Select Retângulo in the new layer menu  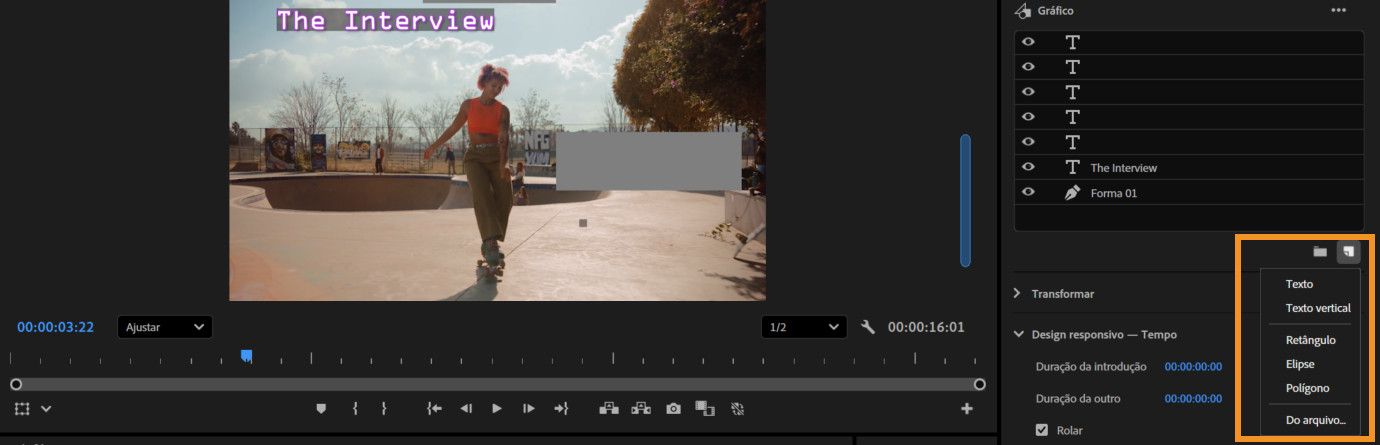(x=1310, y=340)
